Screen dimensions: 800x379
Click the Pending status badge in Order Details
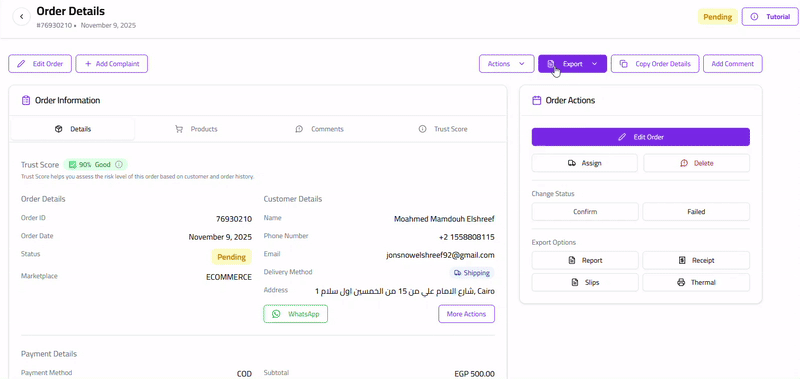point(232,257)
